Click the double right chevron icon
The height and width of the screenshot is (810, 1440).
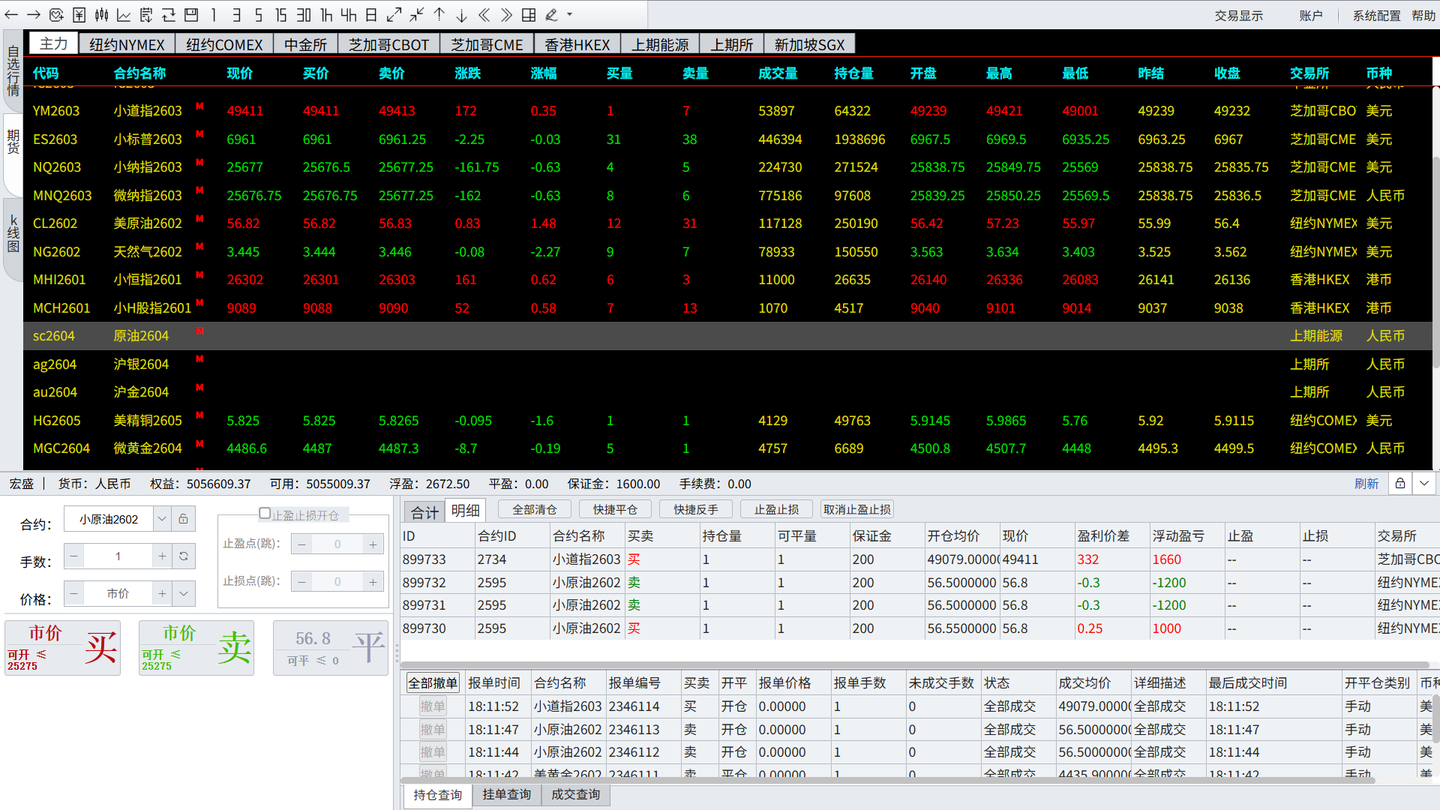tap(506, 15)
